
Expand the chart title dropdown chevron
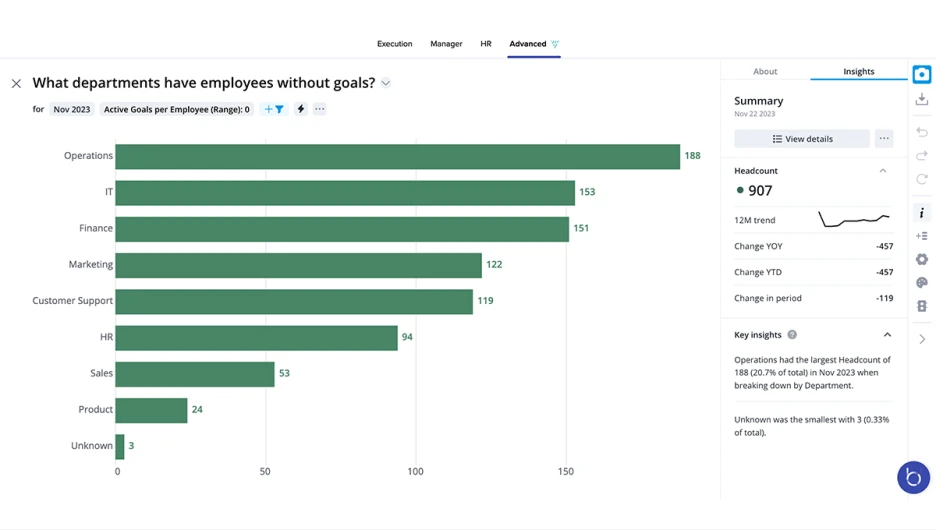pyautogui.click(x=386, y=84)
